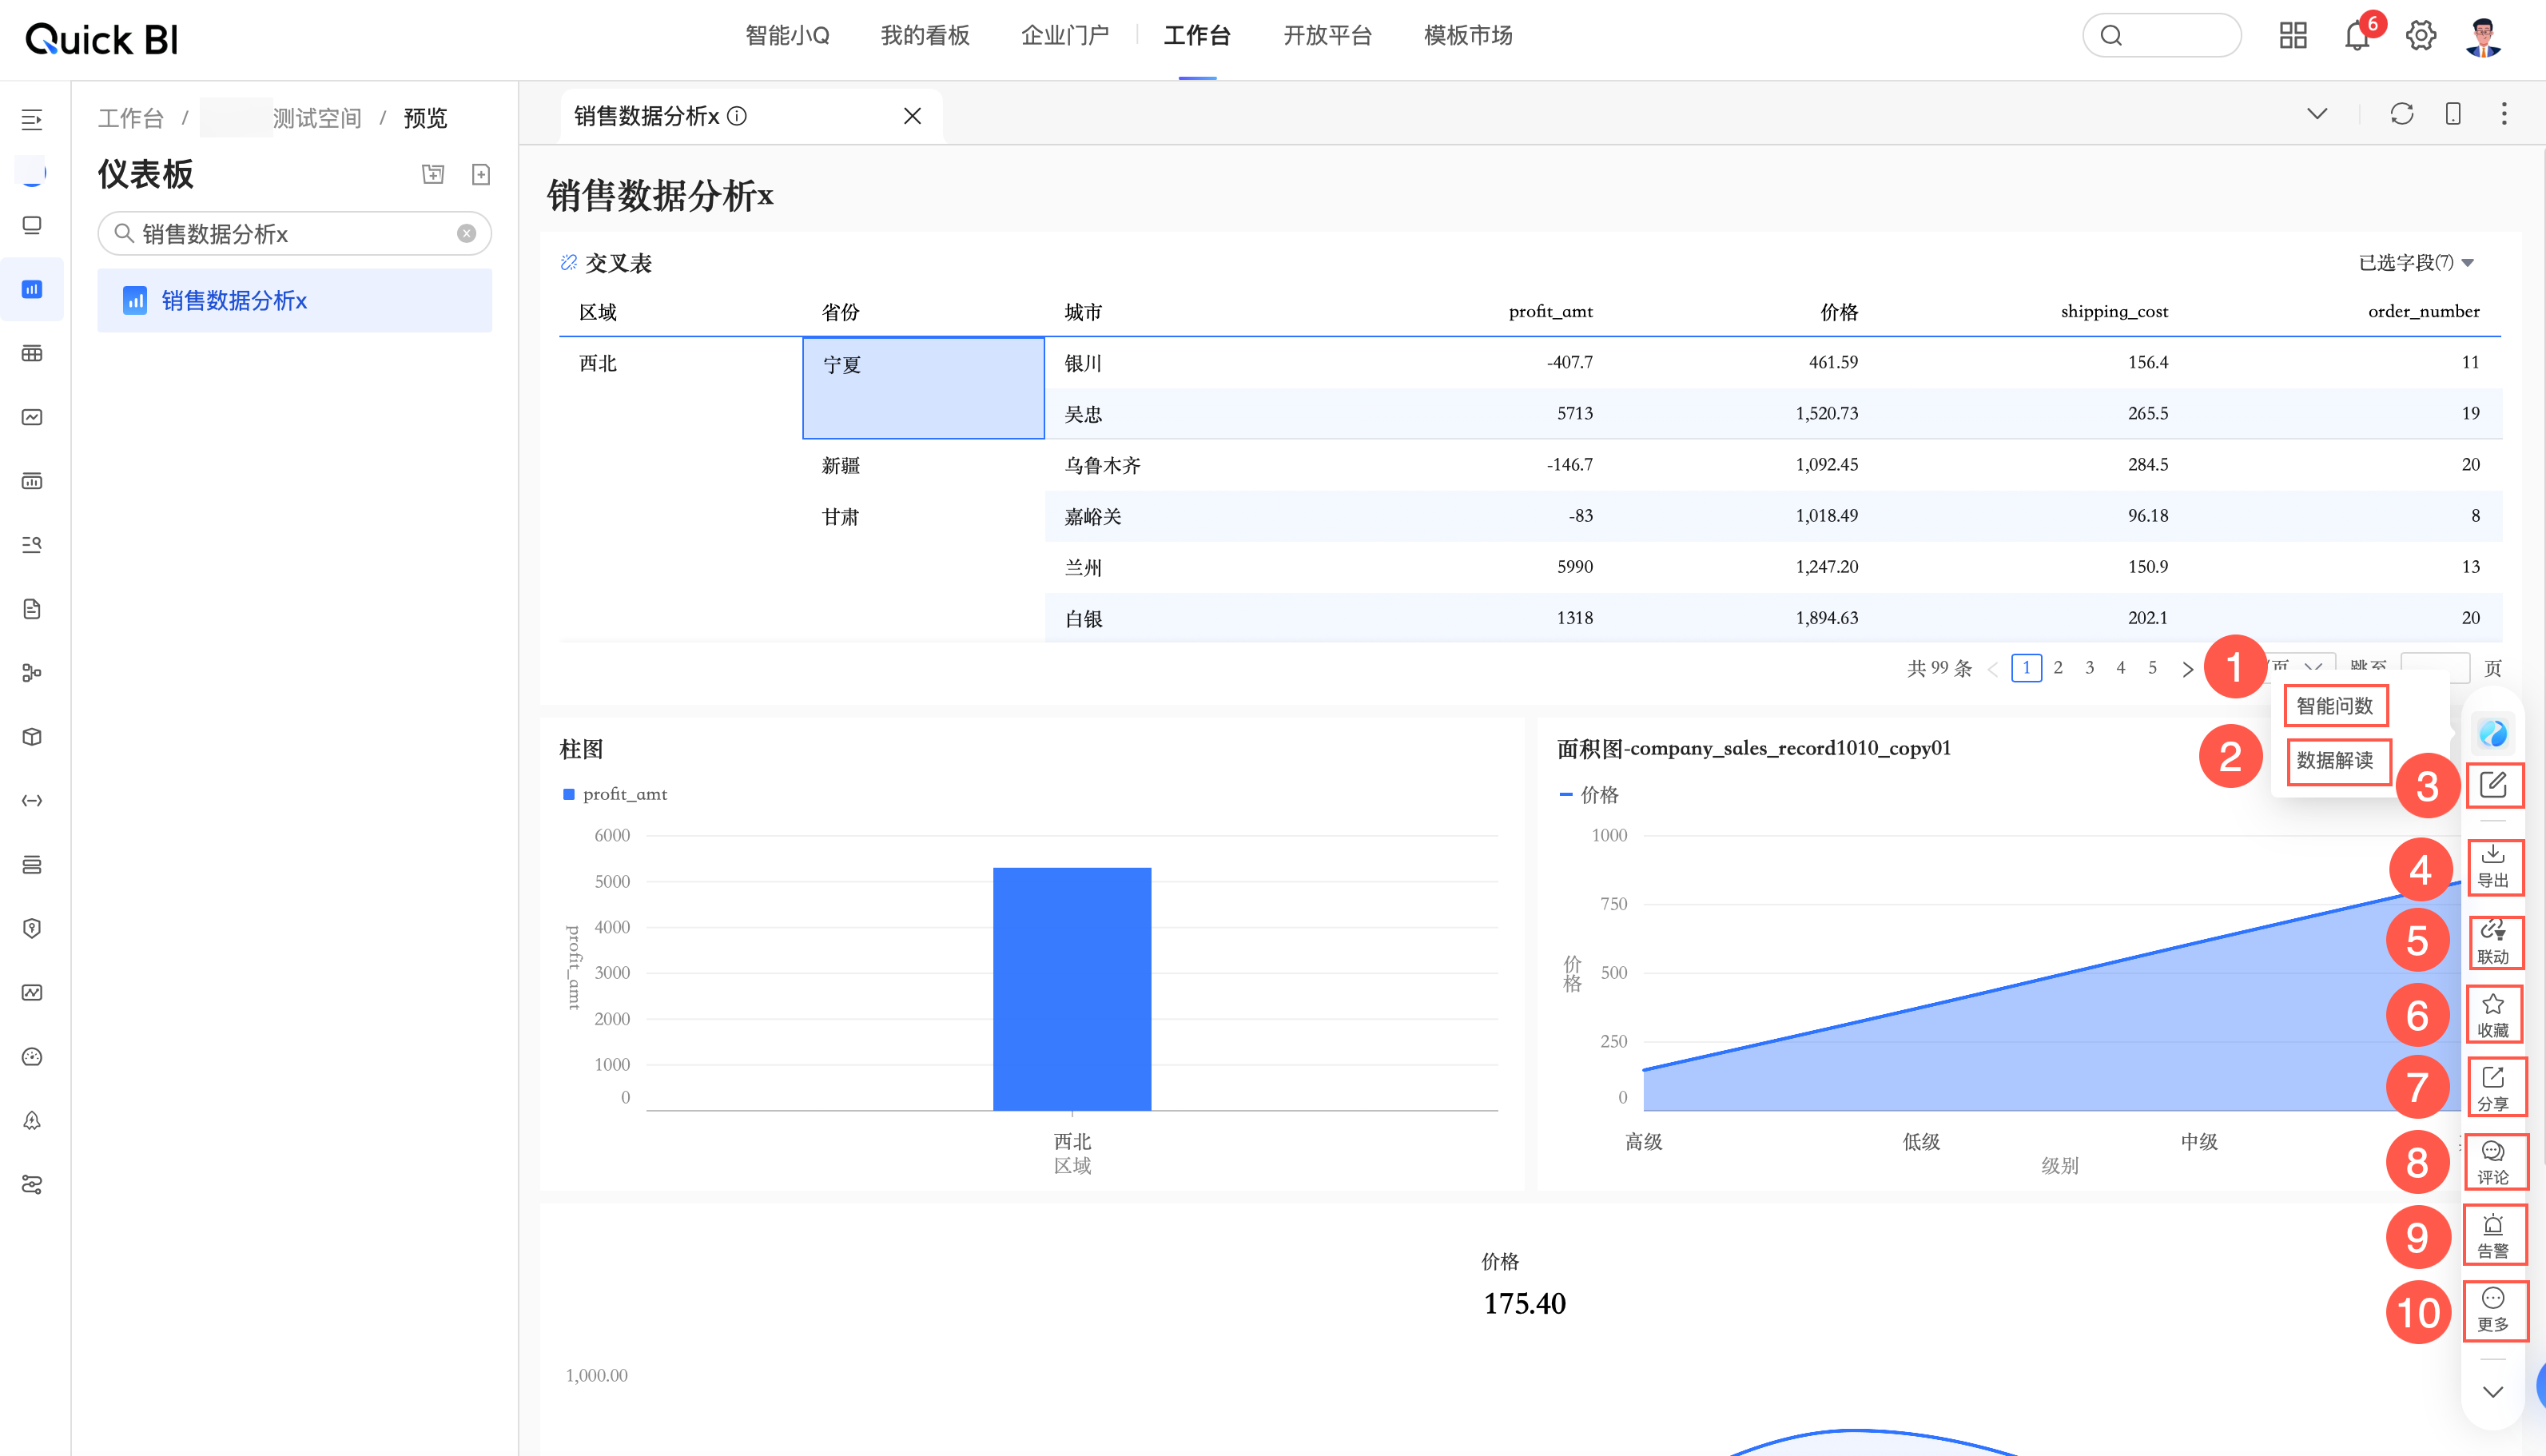Expand the tab list chevron at top right
Screen dimensions: 2546x1456
(2316, 114)
